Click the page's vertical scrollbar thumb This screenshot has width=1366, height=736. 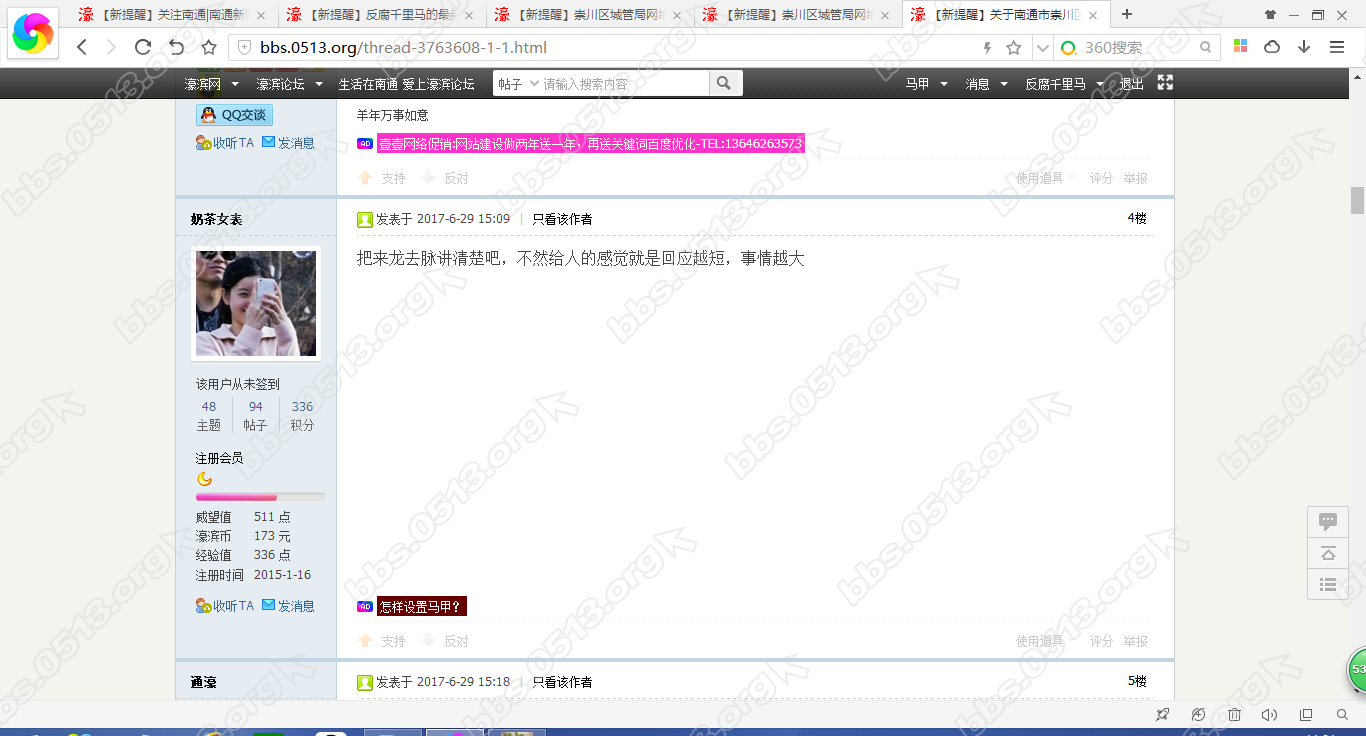click(x=1357, y=200)
